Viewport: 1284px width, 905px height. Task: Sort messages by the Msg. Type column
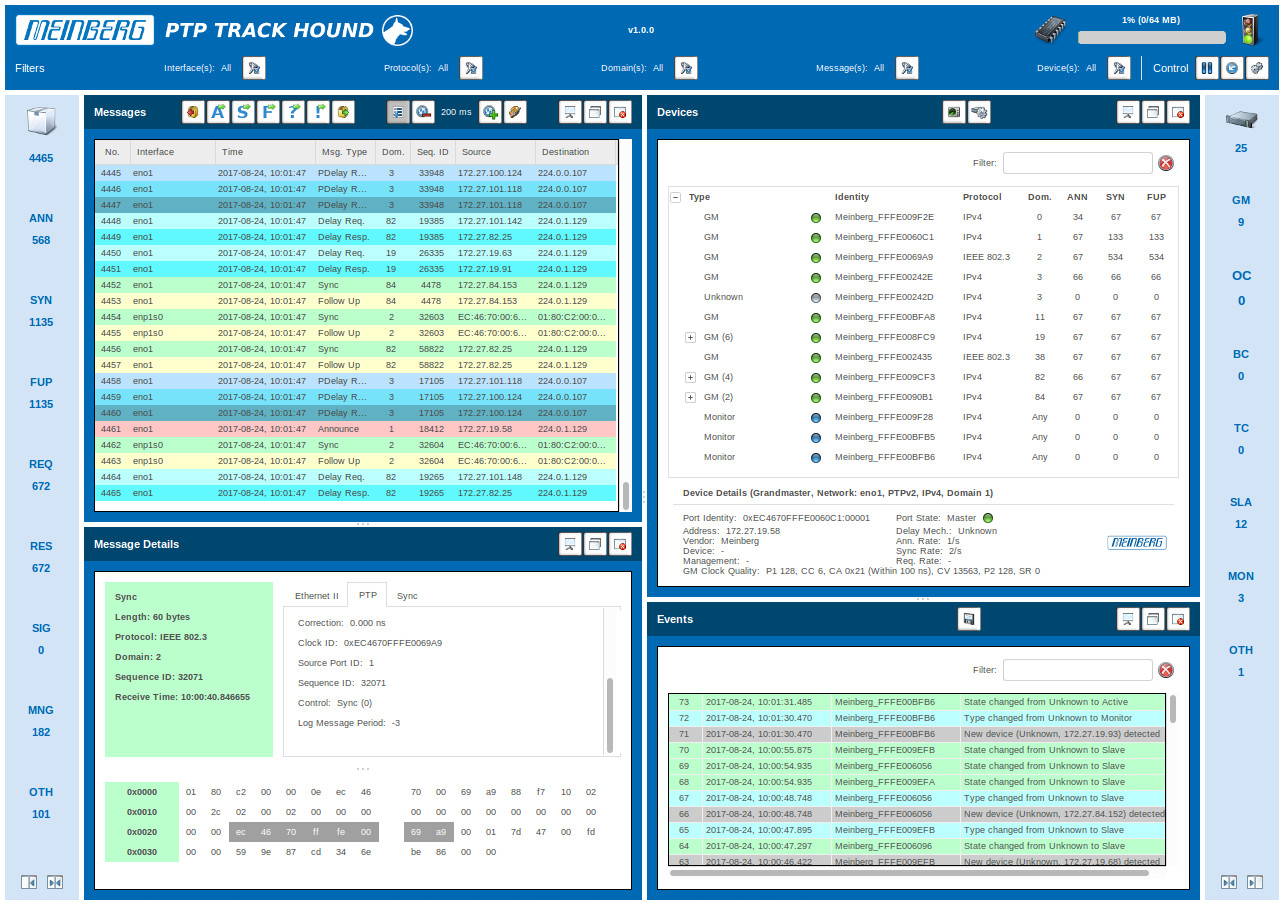[343, 152]
